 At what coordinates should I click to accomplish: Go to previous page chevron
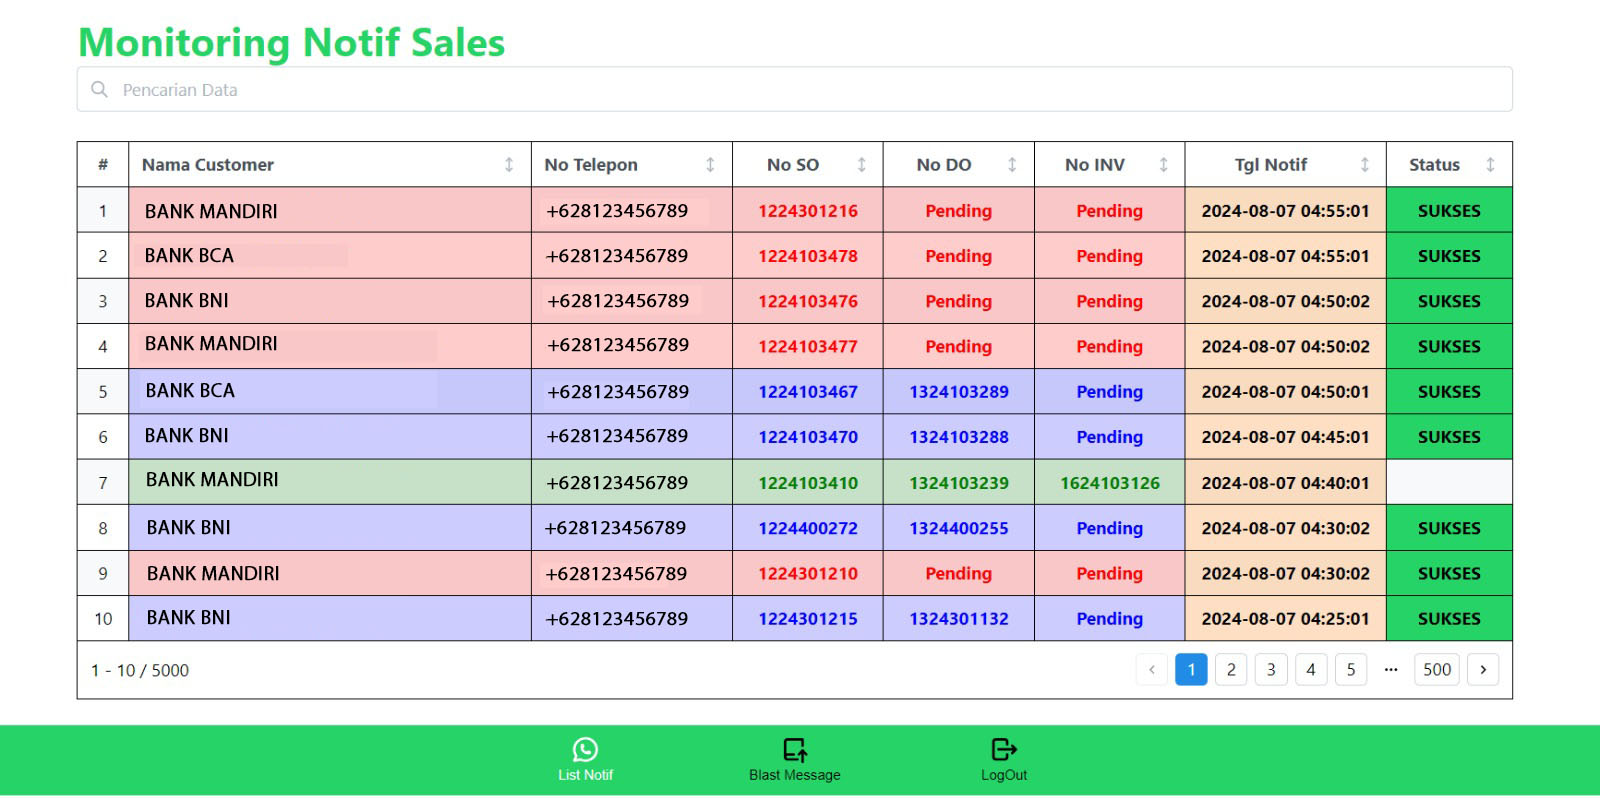tap(1152, 670)
